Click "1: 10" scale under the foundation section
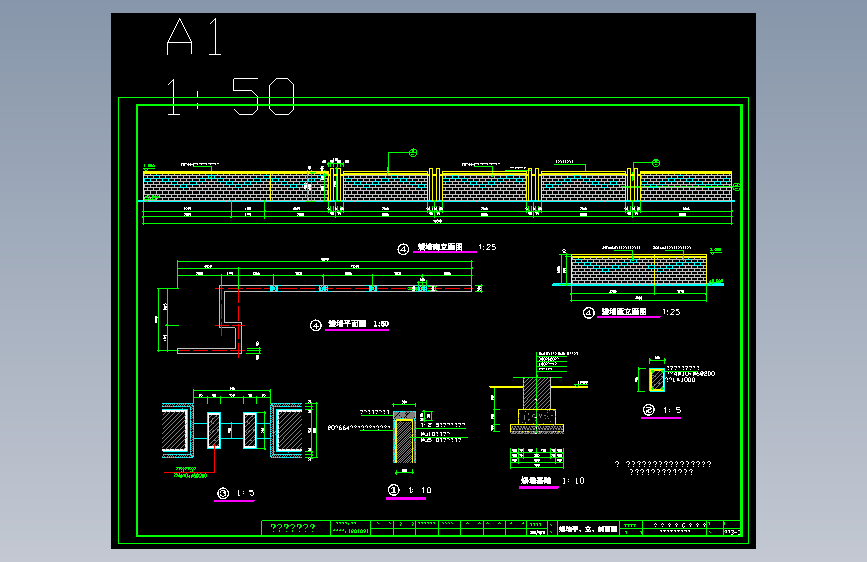The height and width of the screenshot is (562, 867). (573, 481)
